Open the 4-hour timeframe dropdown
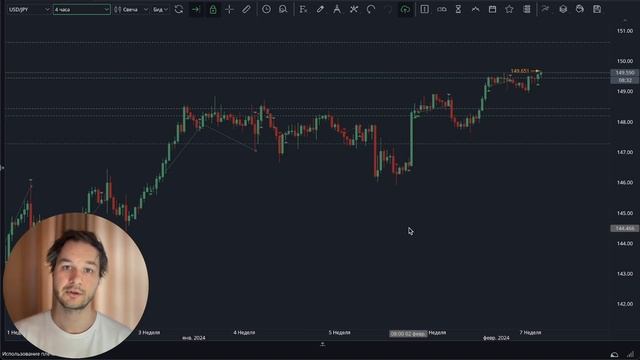This screenshot has width=640, height=360. pos(82,9)
